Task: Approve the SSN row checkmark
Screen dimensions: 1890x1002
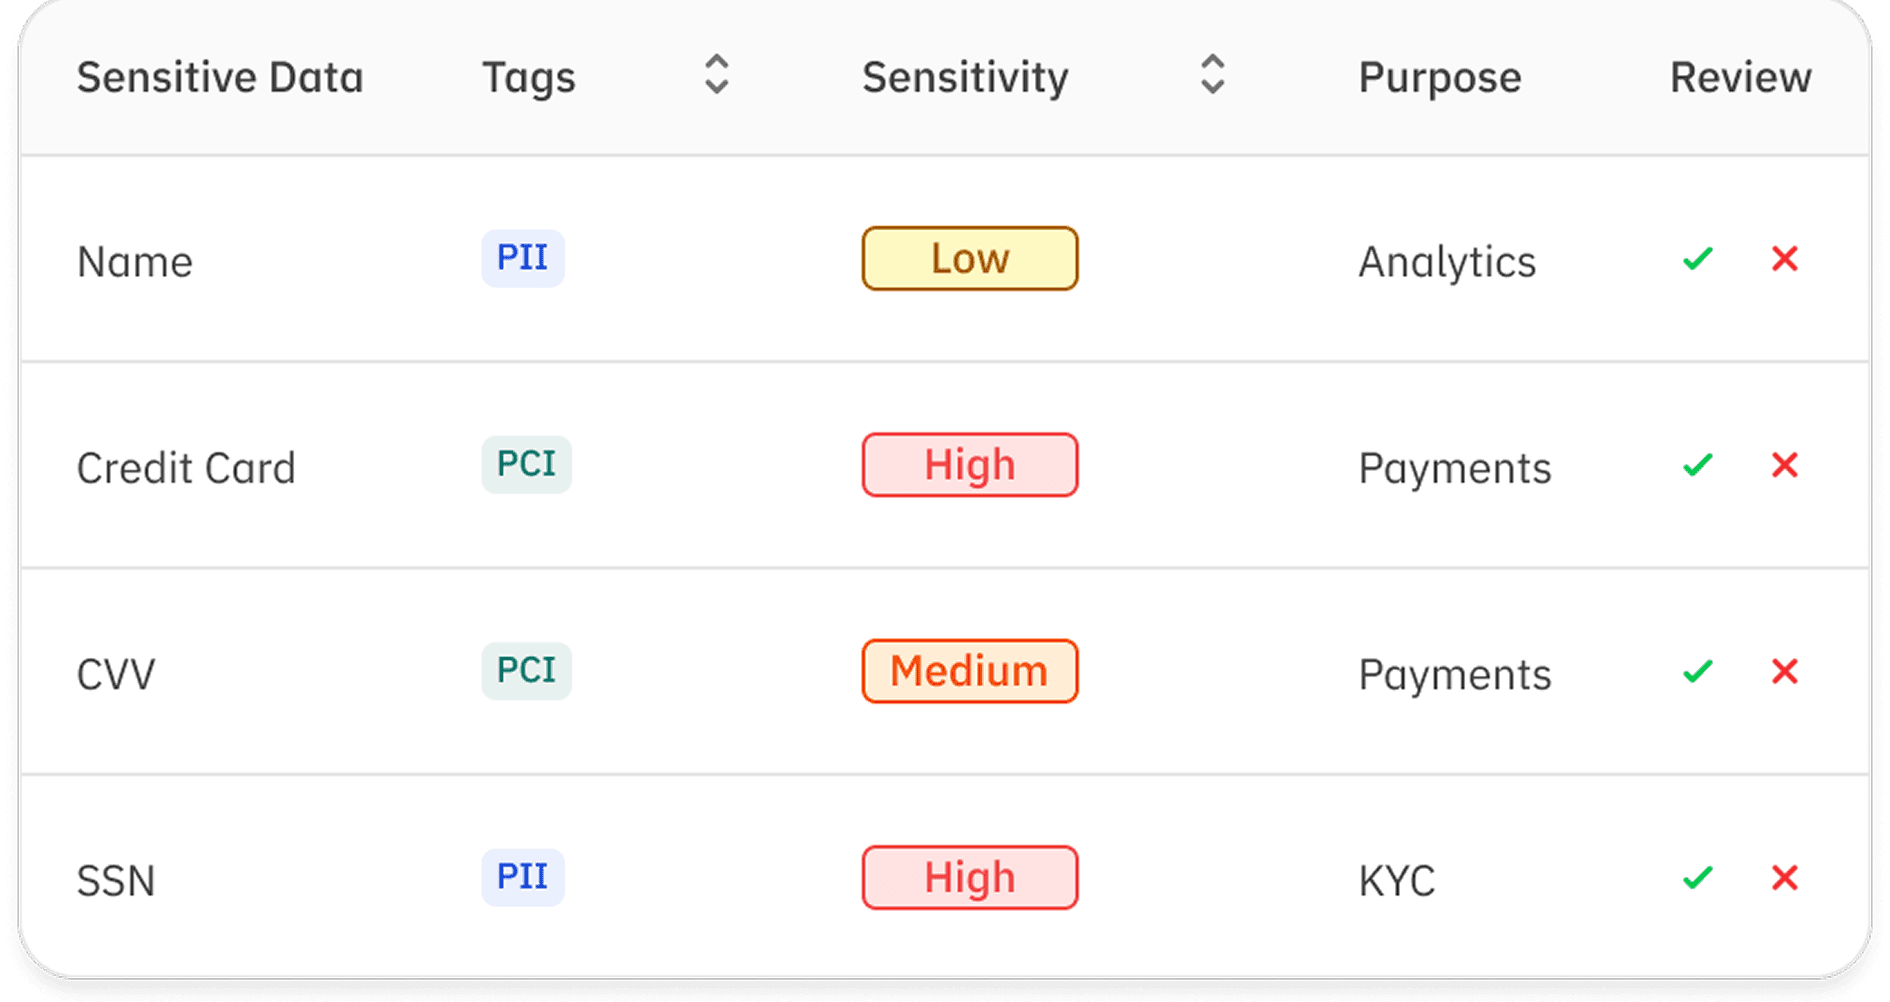Action: click(x=1698, y=878)
